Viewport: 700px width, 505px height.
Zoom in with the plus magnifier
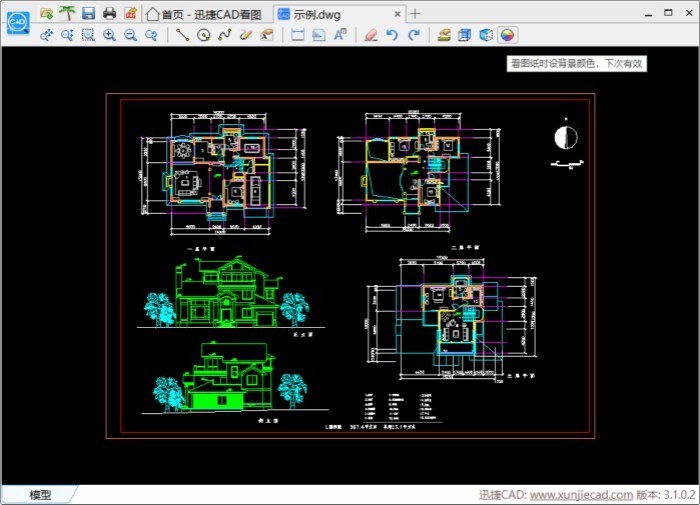click(x=109, y=35)
